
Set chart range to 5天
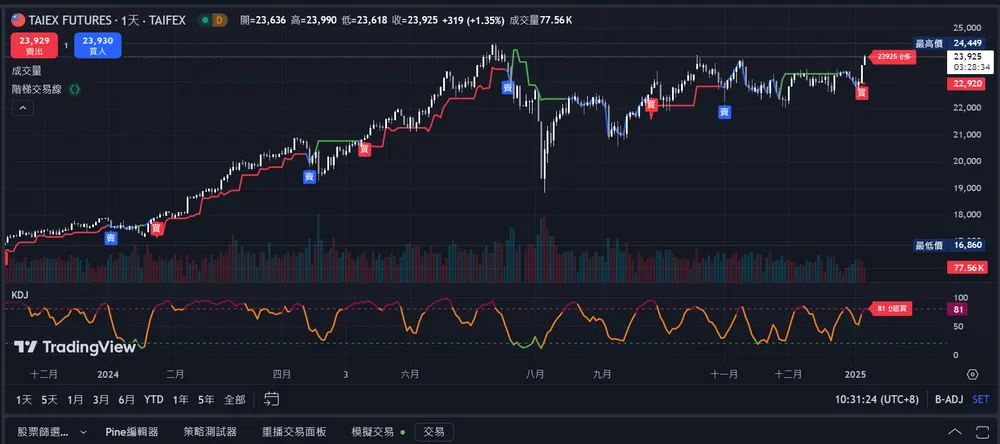point(49,400)
